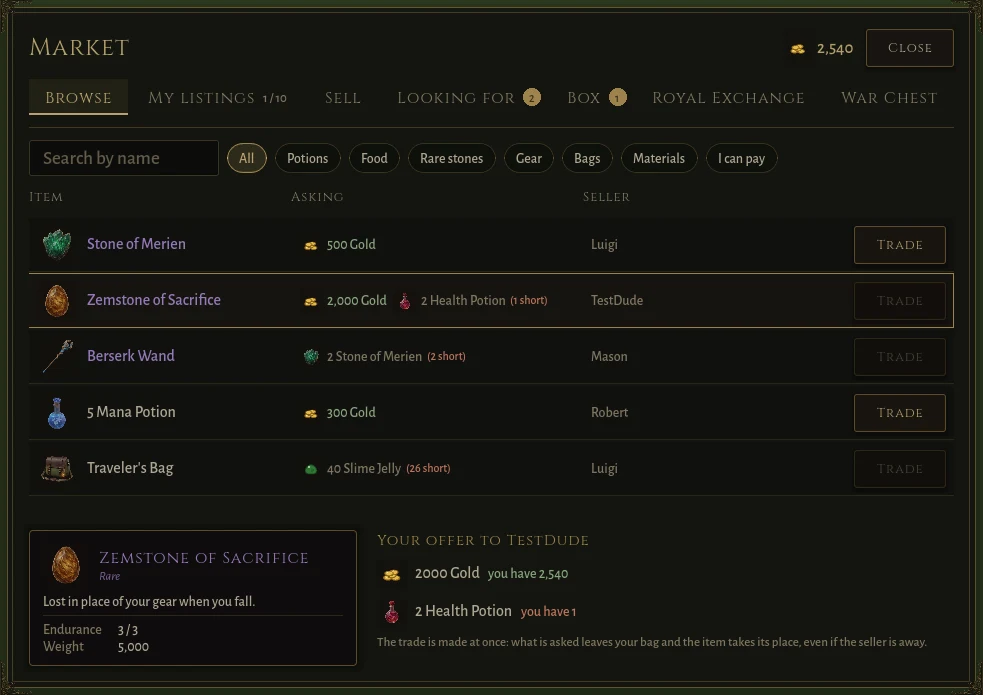983x695 pixels.
Task: Click the Mana Potion blue flask icon
Action: coord(57,413)
